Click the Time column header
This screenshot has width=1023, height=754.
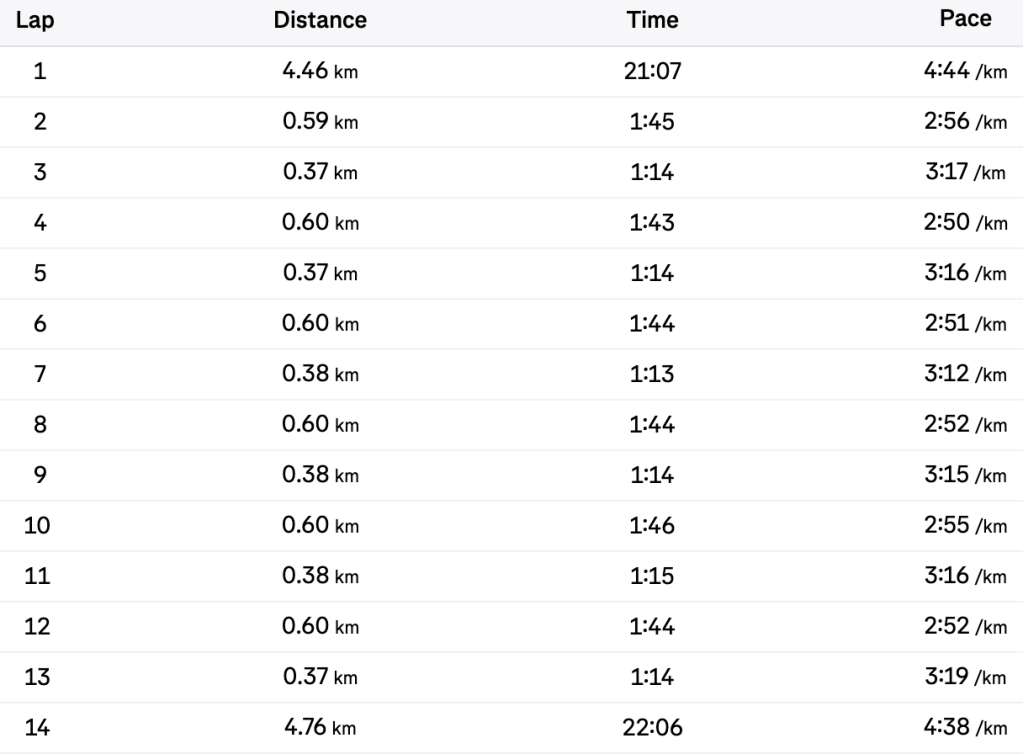(x=652, y=20)
